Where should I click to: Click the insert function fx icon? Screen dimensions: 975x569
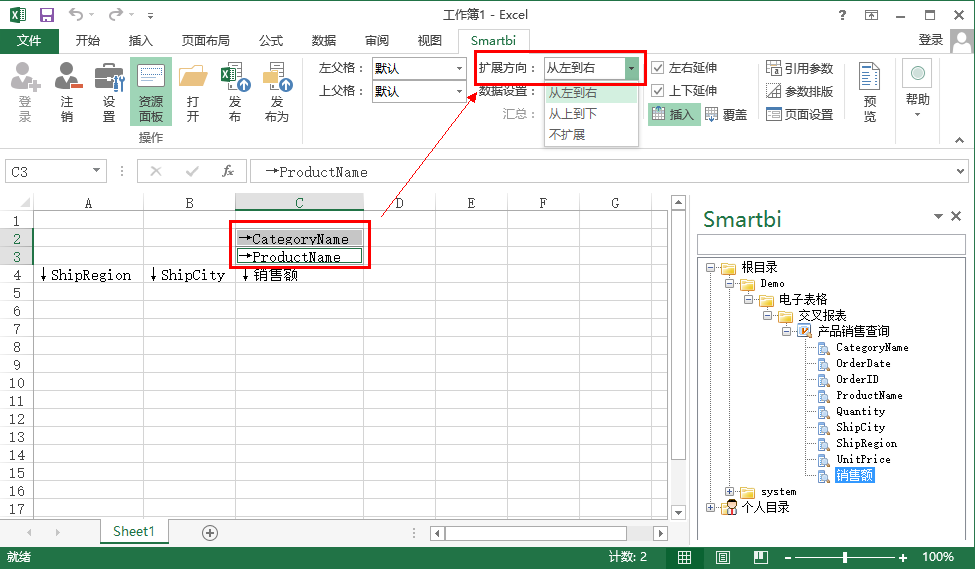tap(228, 171)
